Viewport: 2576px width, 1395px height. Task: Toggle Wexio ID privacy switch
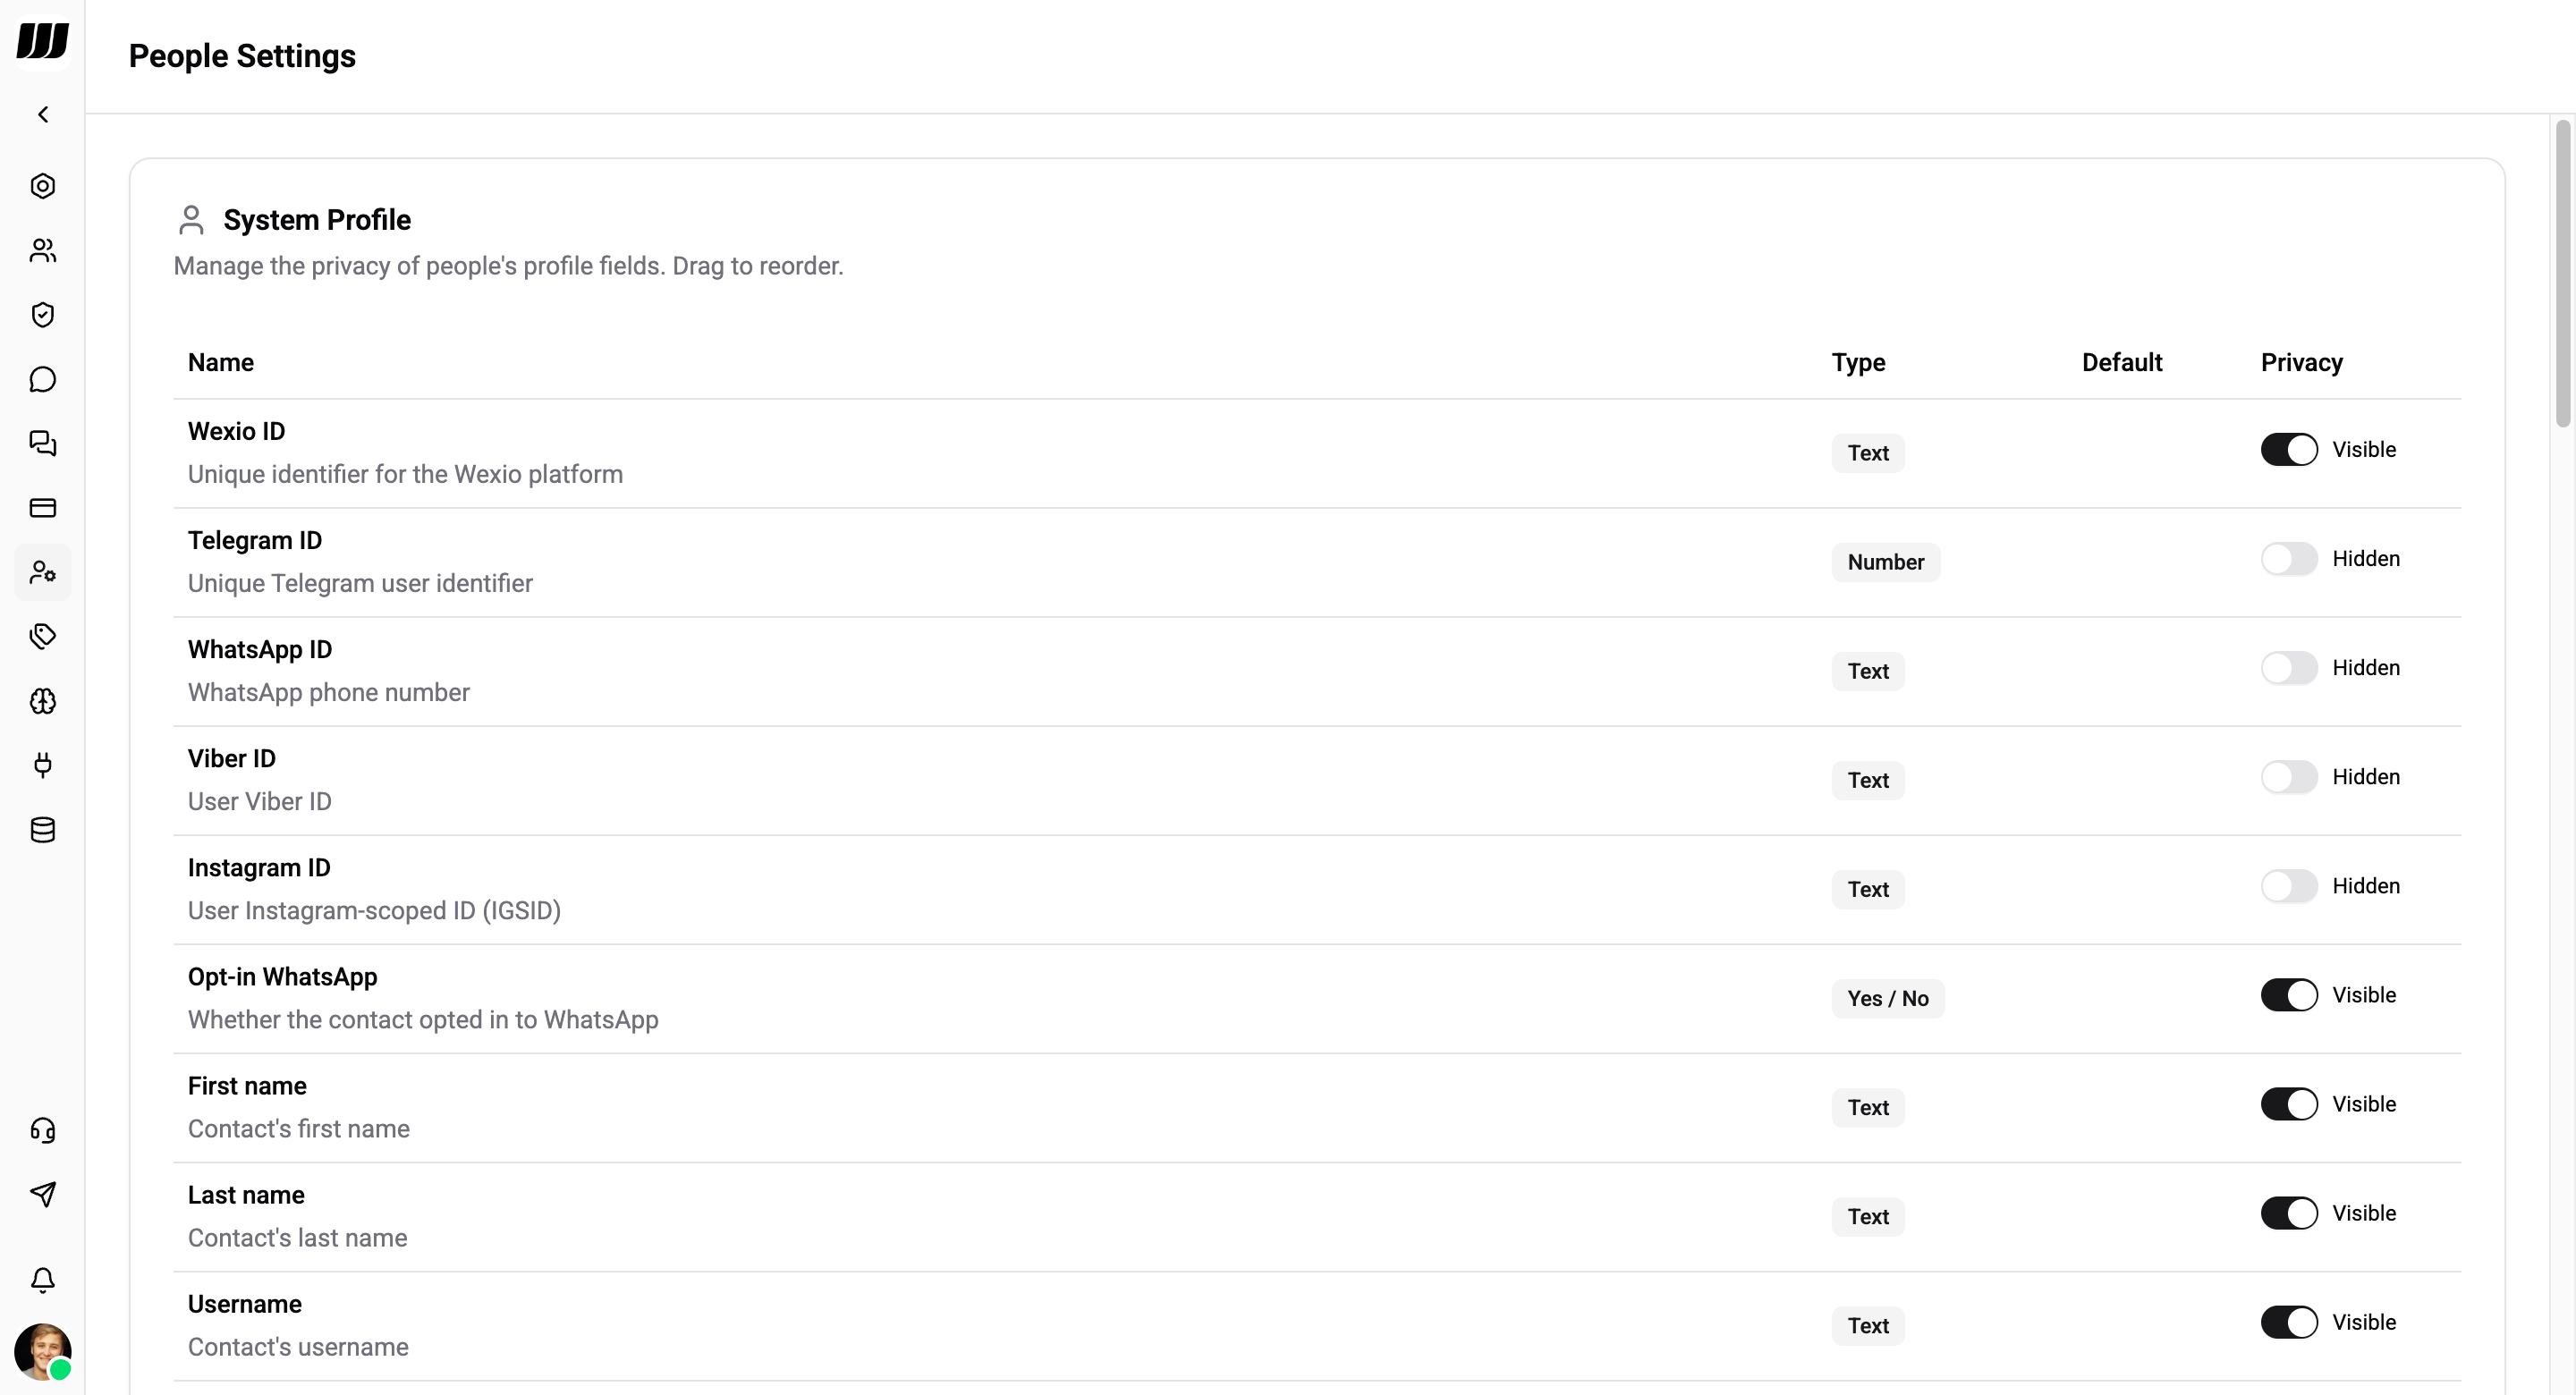pyautogui.click(x=2288, y=450)
